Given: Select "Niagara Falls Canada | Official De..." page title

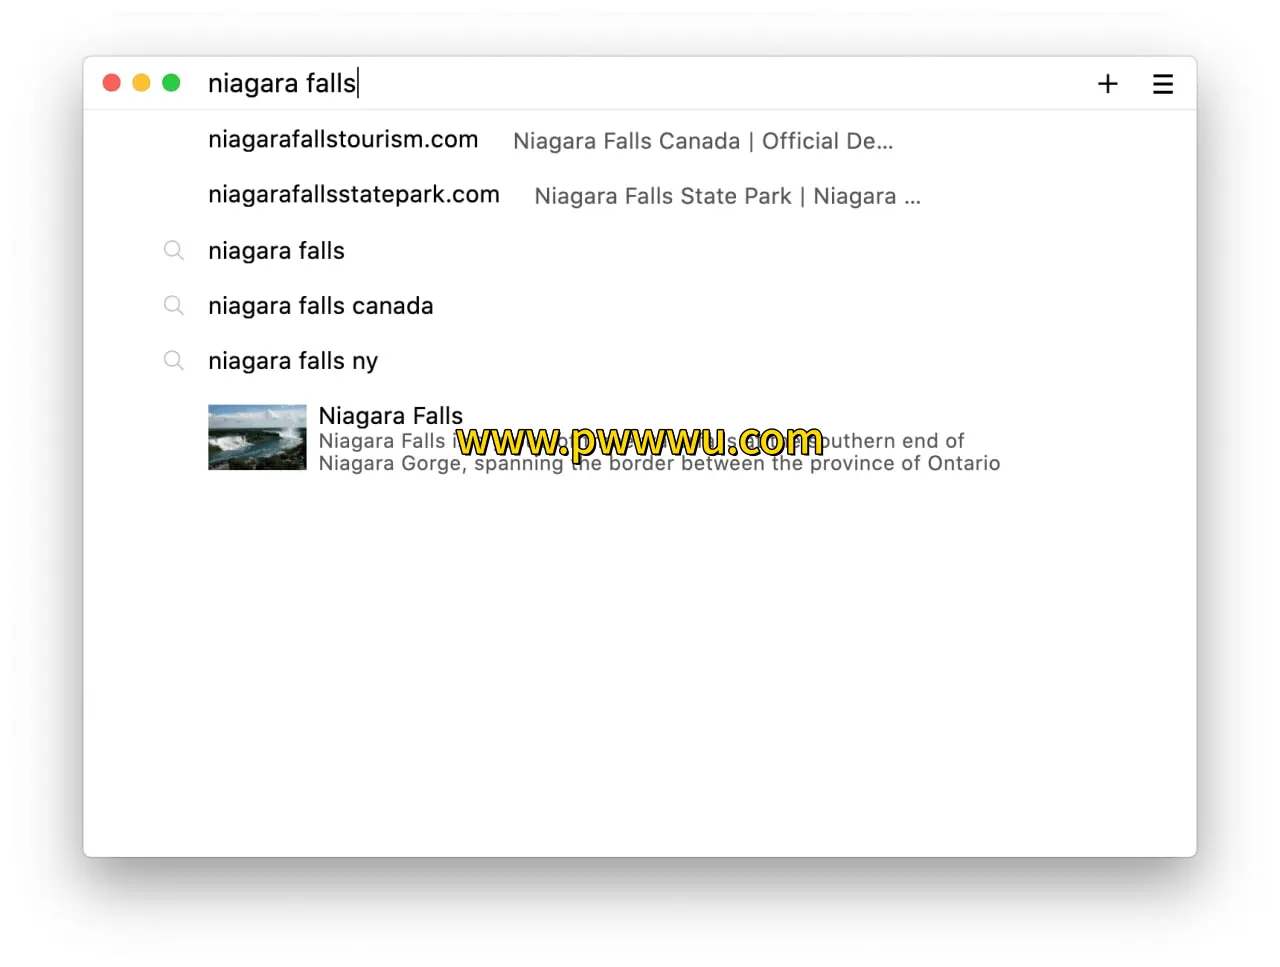Looking at the screenshot, I should coord(702,141).
